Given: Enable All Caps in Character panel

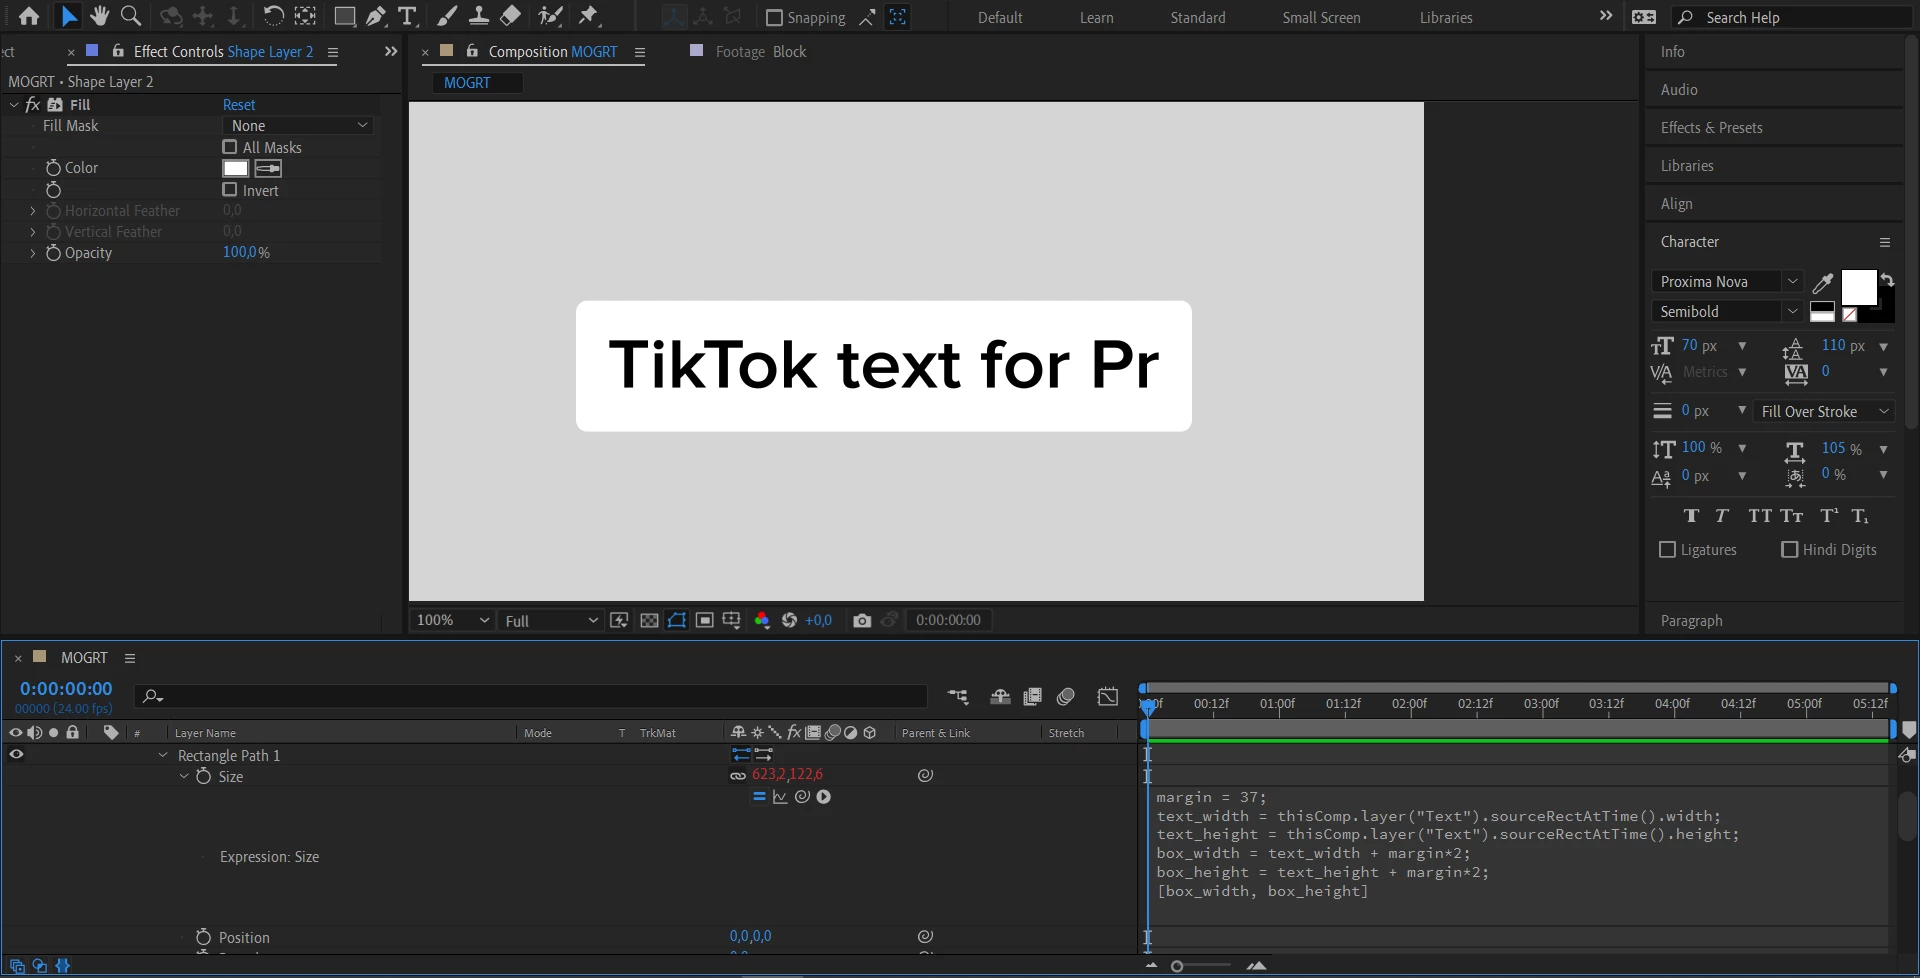Looking at the screenshot, I should [1760, 516].
